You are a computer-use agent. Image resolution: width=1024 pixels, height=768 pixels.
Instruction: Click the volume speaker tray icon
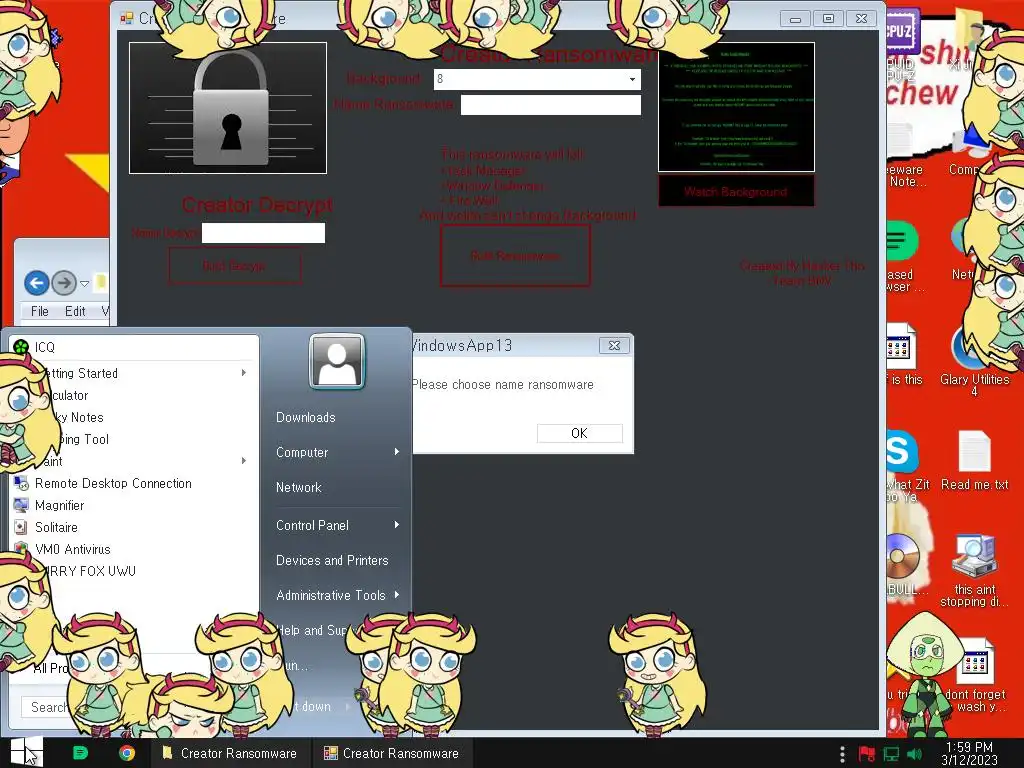point(914,754)
